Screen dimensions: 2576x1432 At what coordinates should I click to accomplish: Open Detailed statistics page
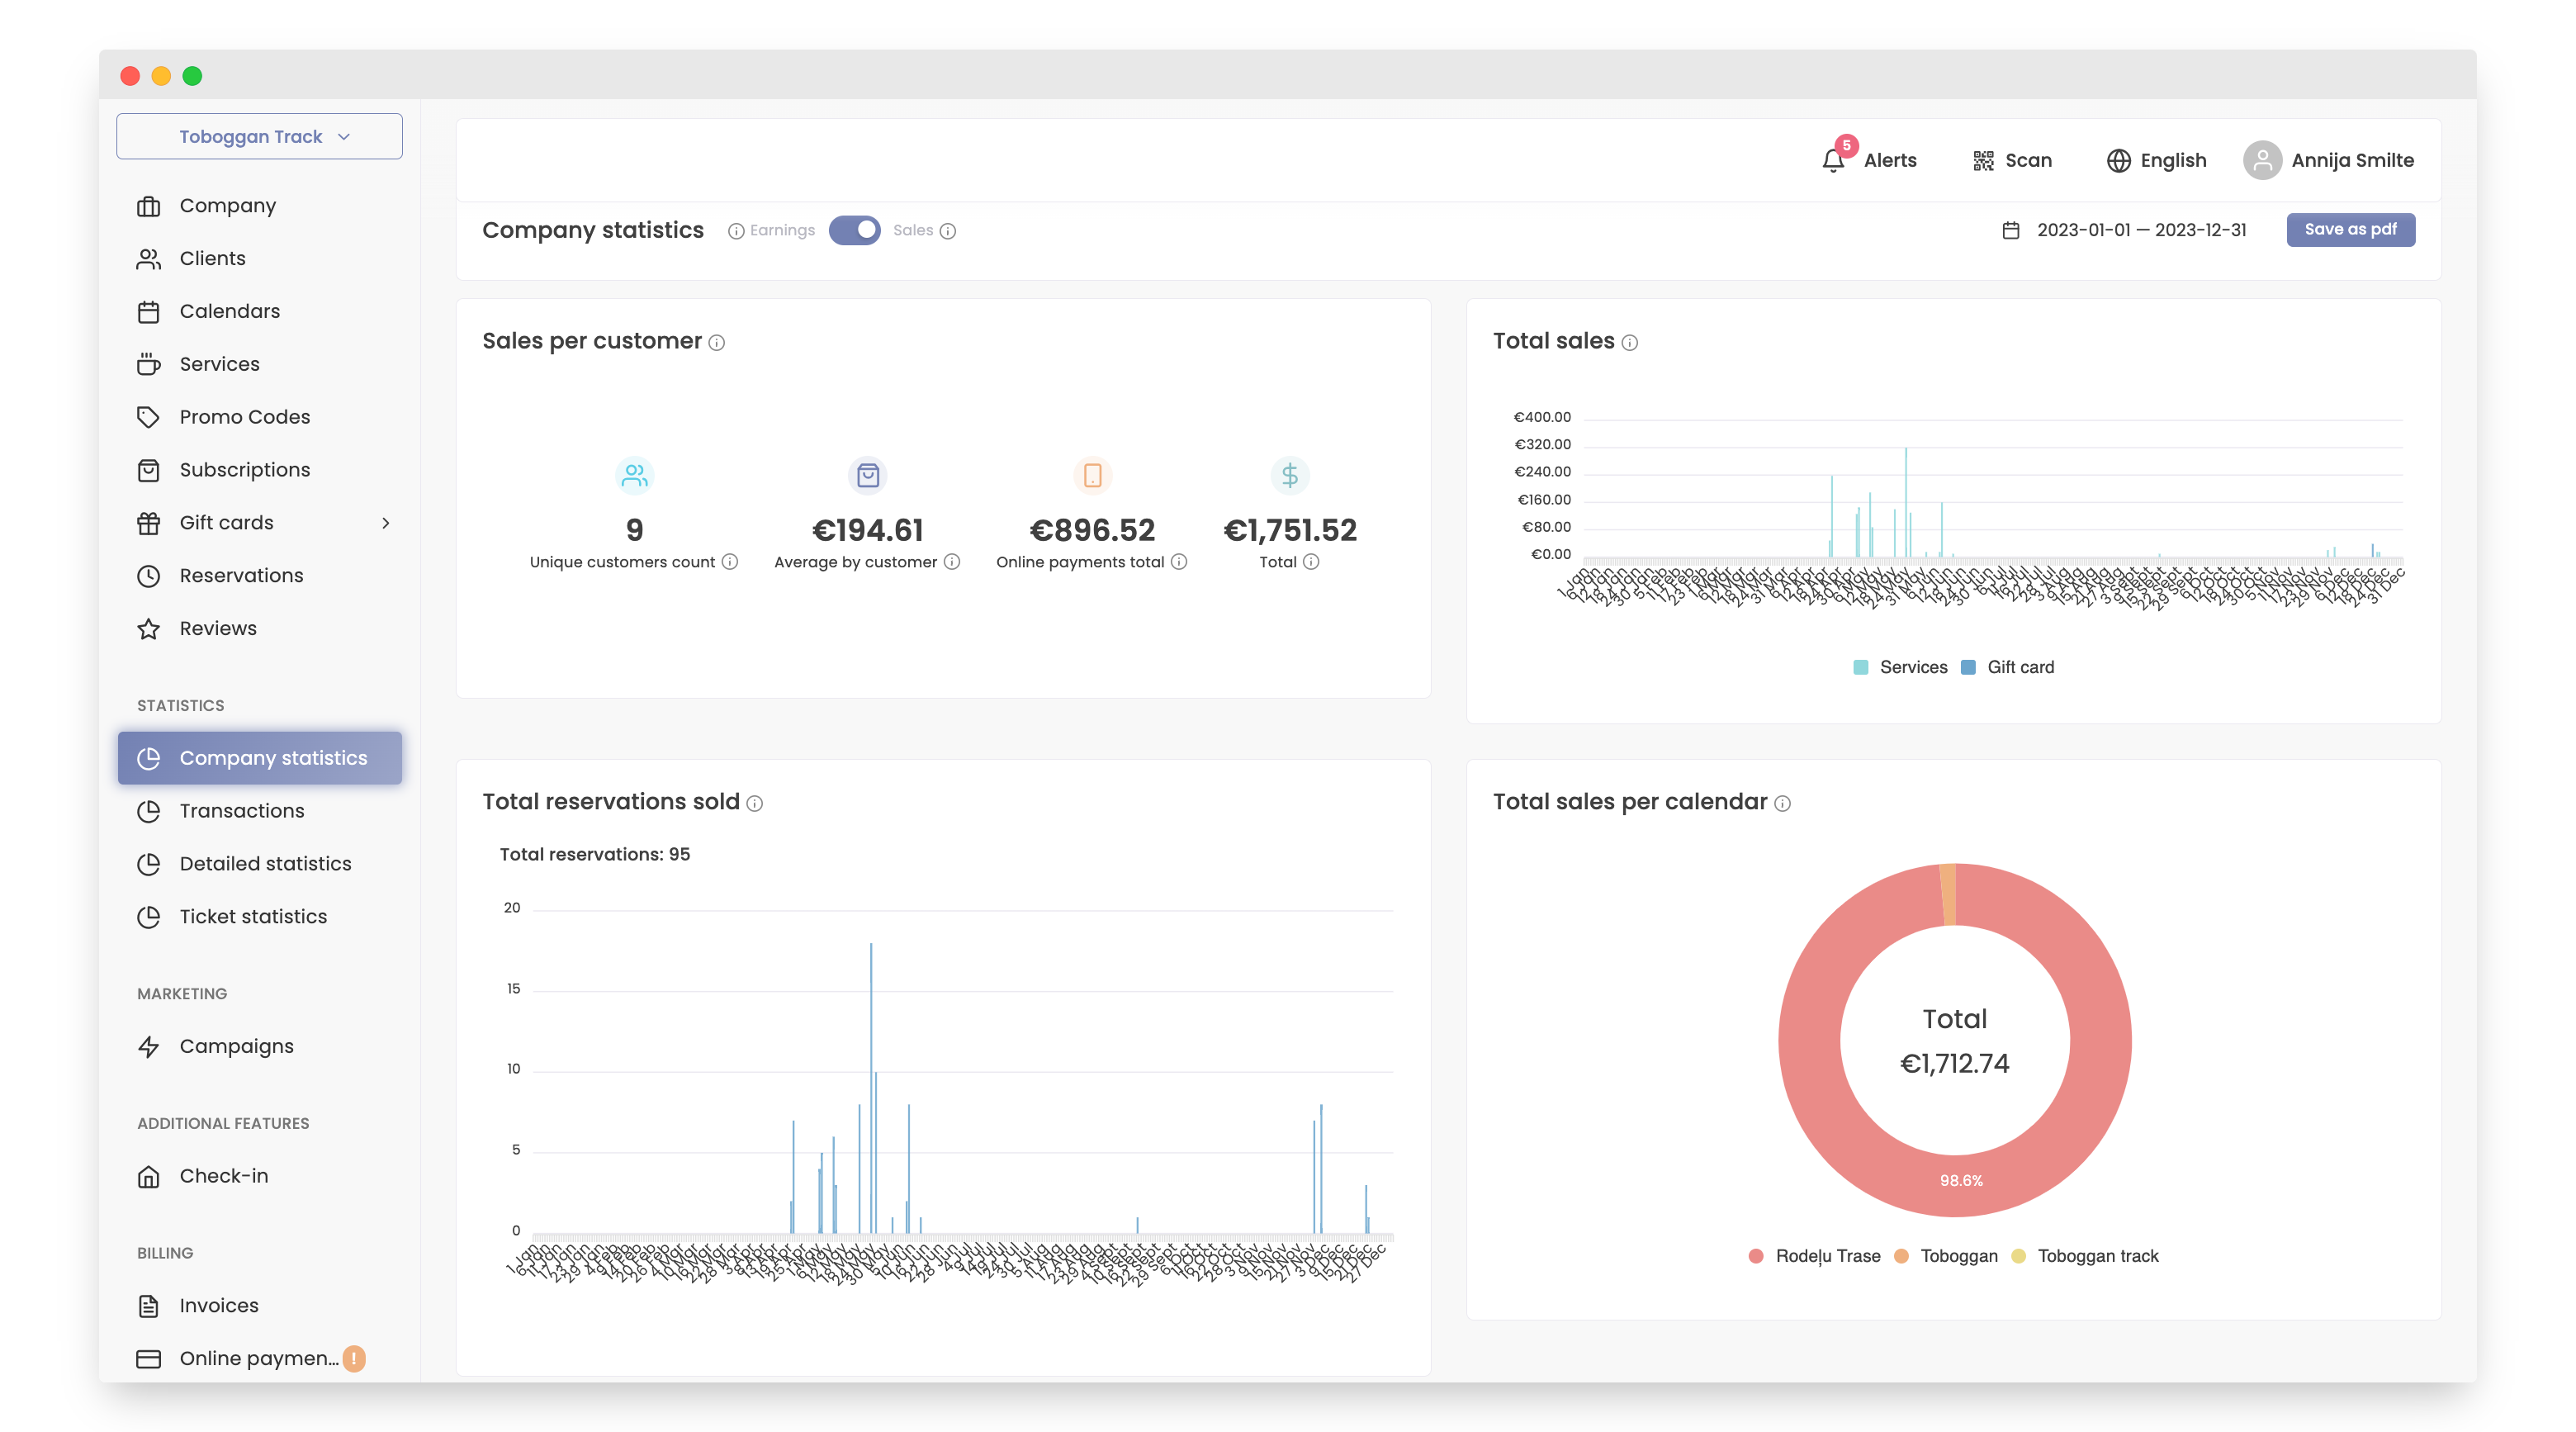pos(265,864)
